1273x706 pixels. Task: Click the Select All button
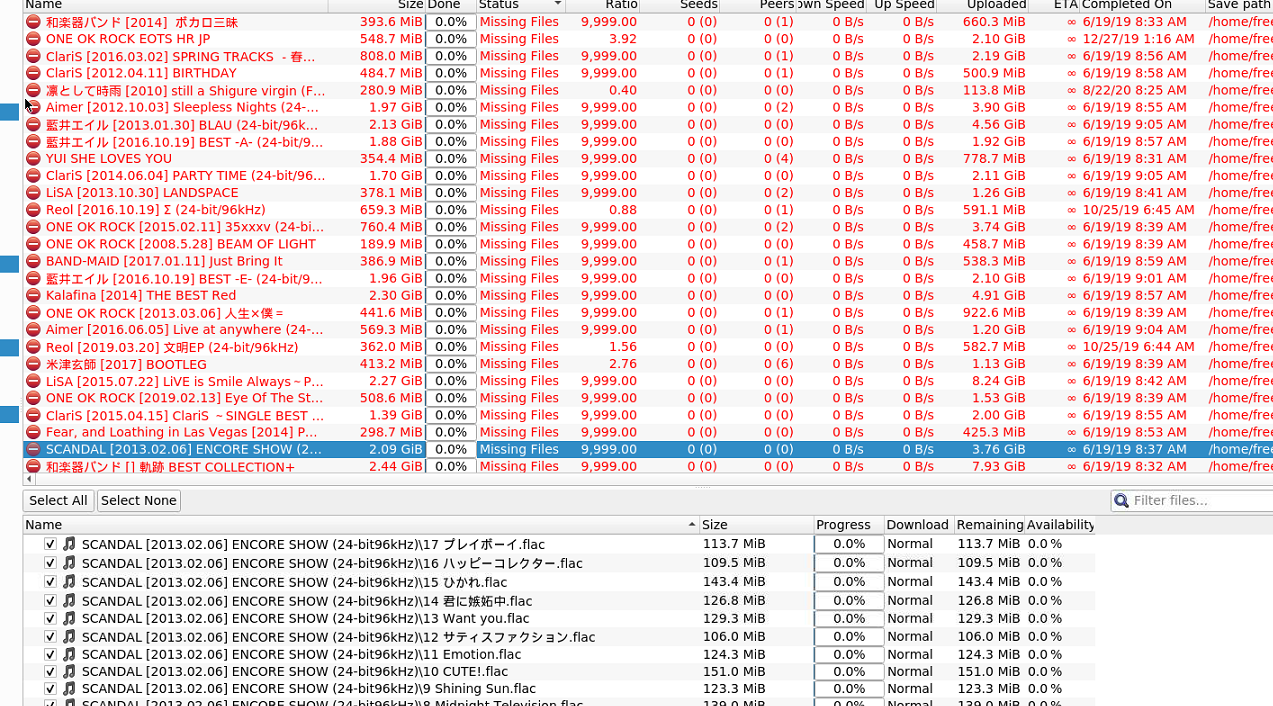58,500
